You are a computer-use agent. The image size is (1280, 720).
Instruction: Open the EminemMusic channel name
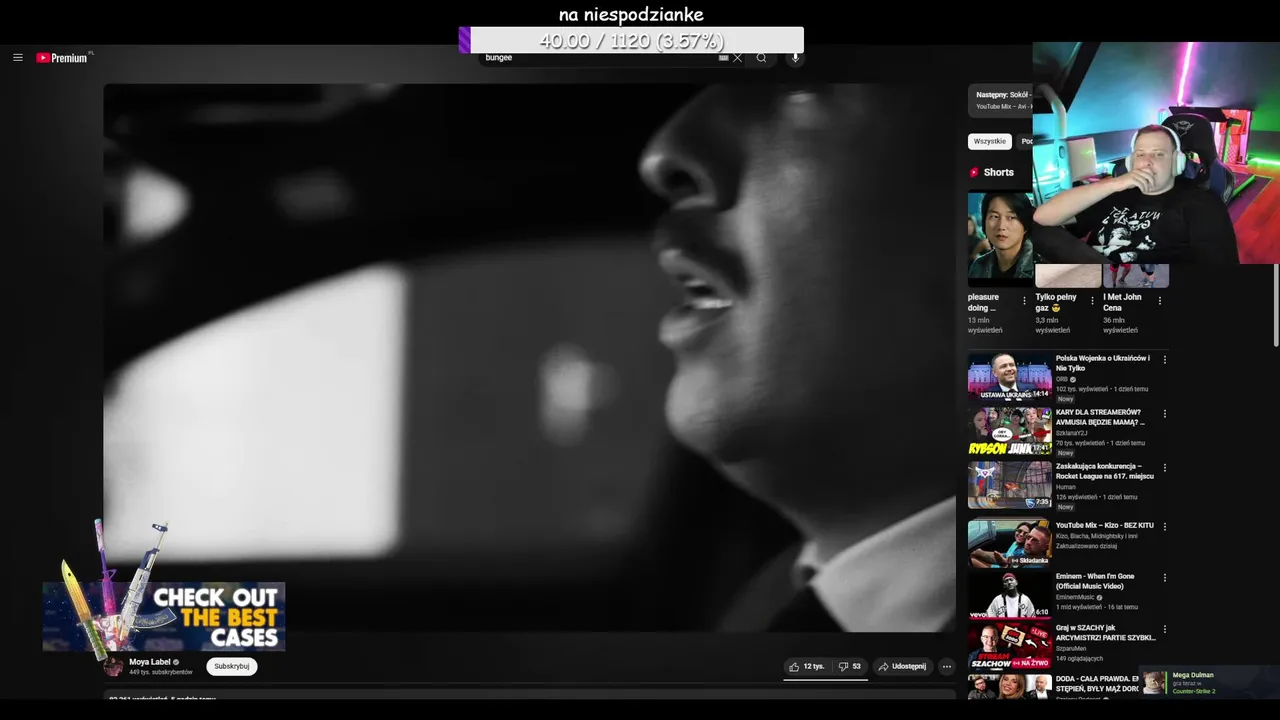(1075, 597)
